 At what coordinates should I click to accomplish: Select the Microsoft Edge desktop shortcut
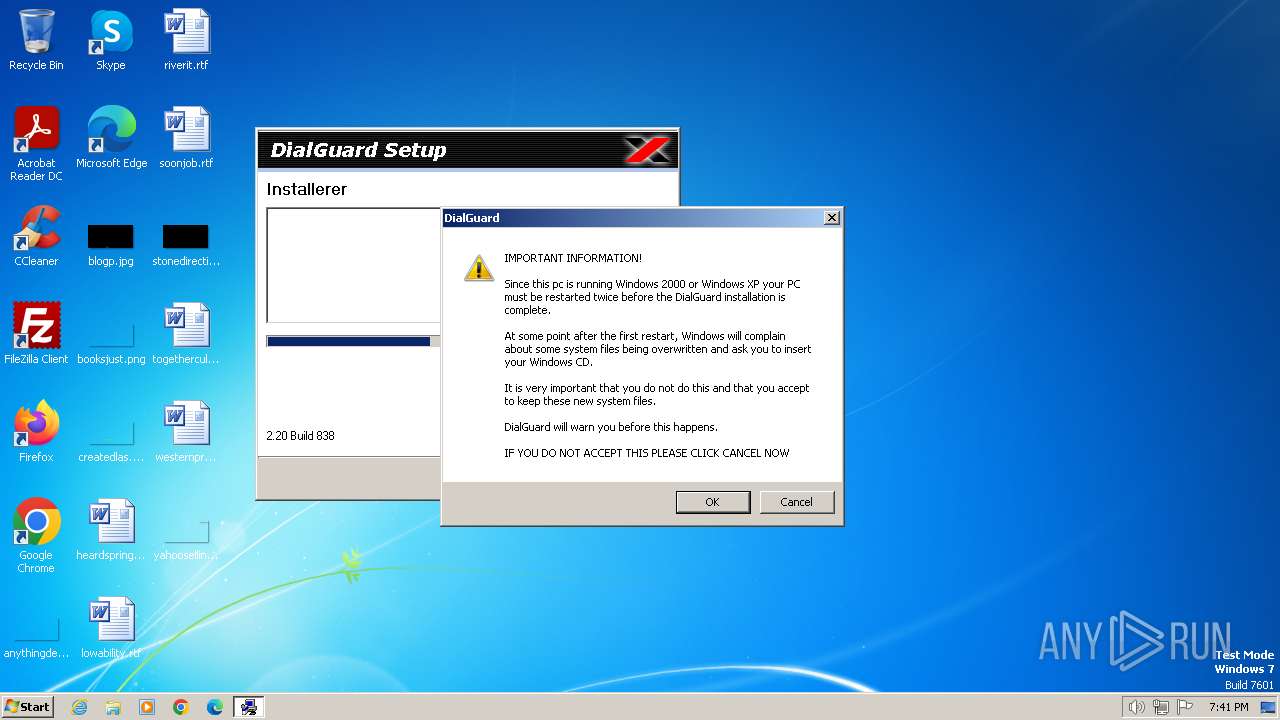tap(111, 139)
